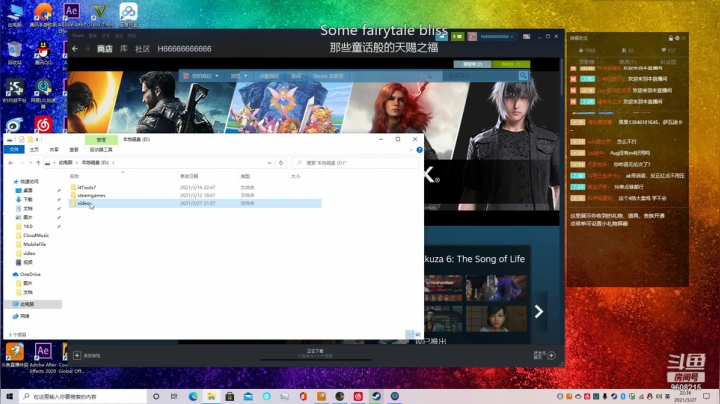Click the green 管理 contextual tab
This screenshot has height=404, width=720.
(101, 140)
